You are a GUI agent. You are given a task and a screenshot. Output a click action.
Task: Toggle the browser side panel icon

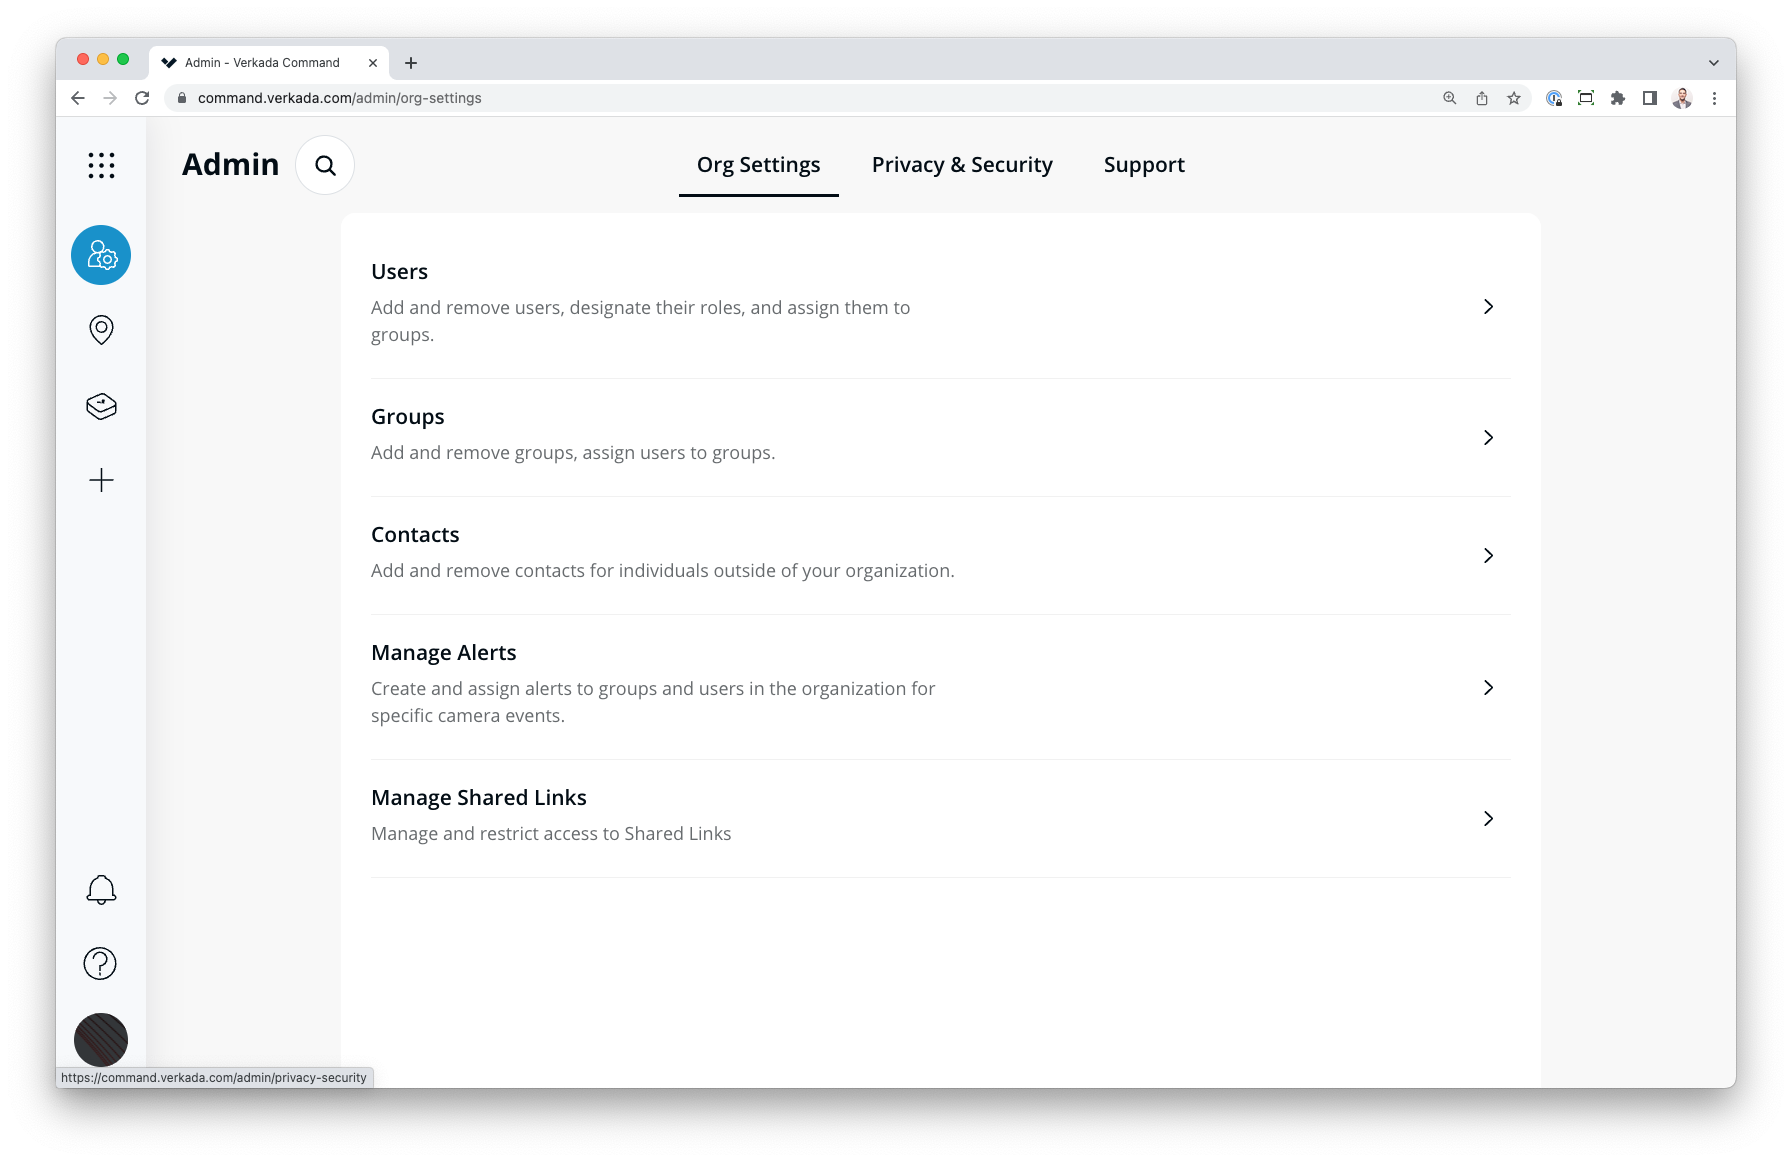(x=1650, y=98)
